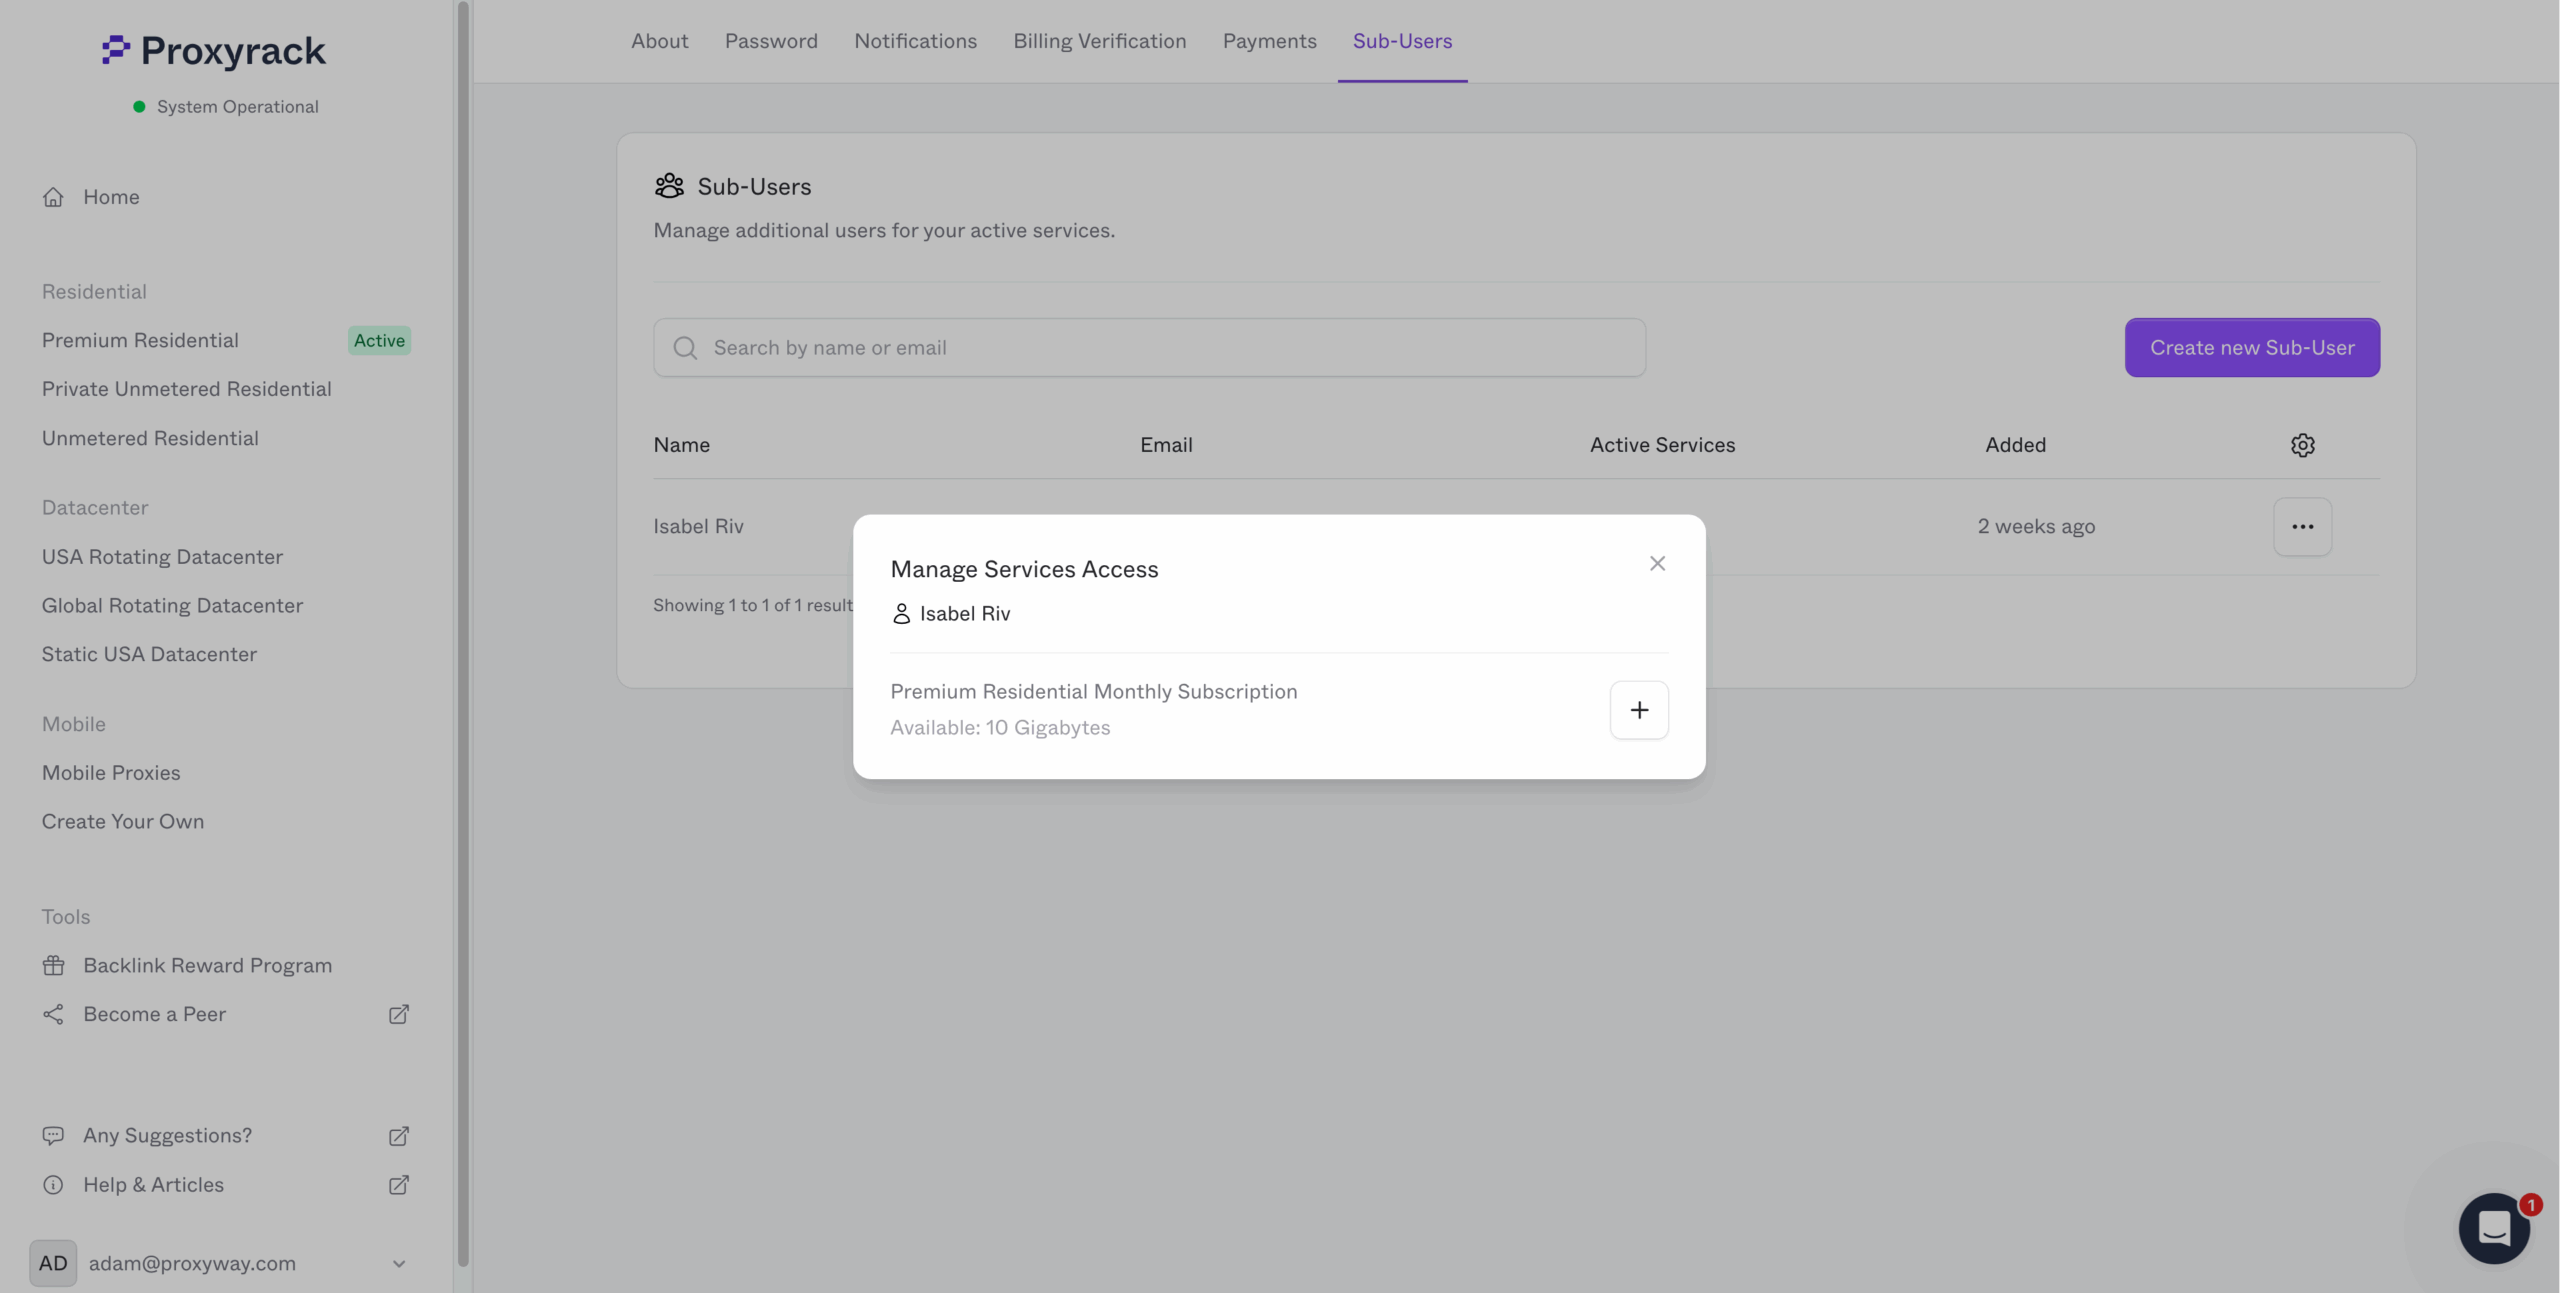Click the search magnifier icon
This screenshot has width=2560, height=1293.
click(x=685, y=347)
